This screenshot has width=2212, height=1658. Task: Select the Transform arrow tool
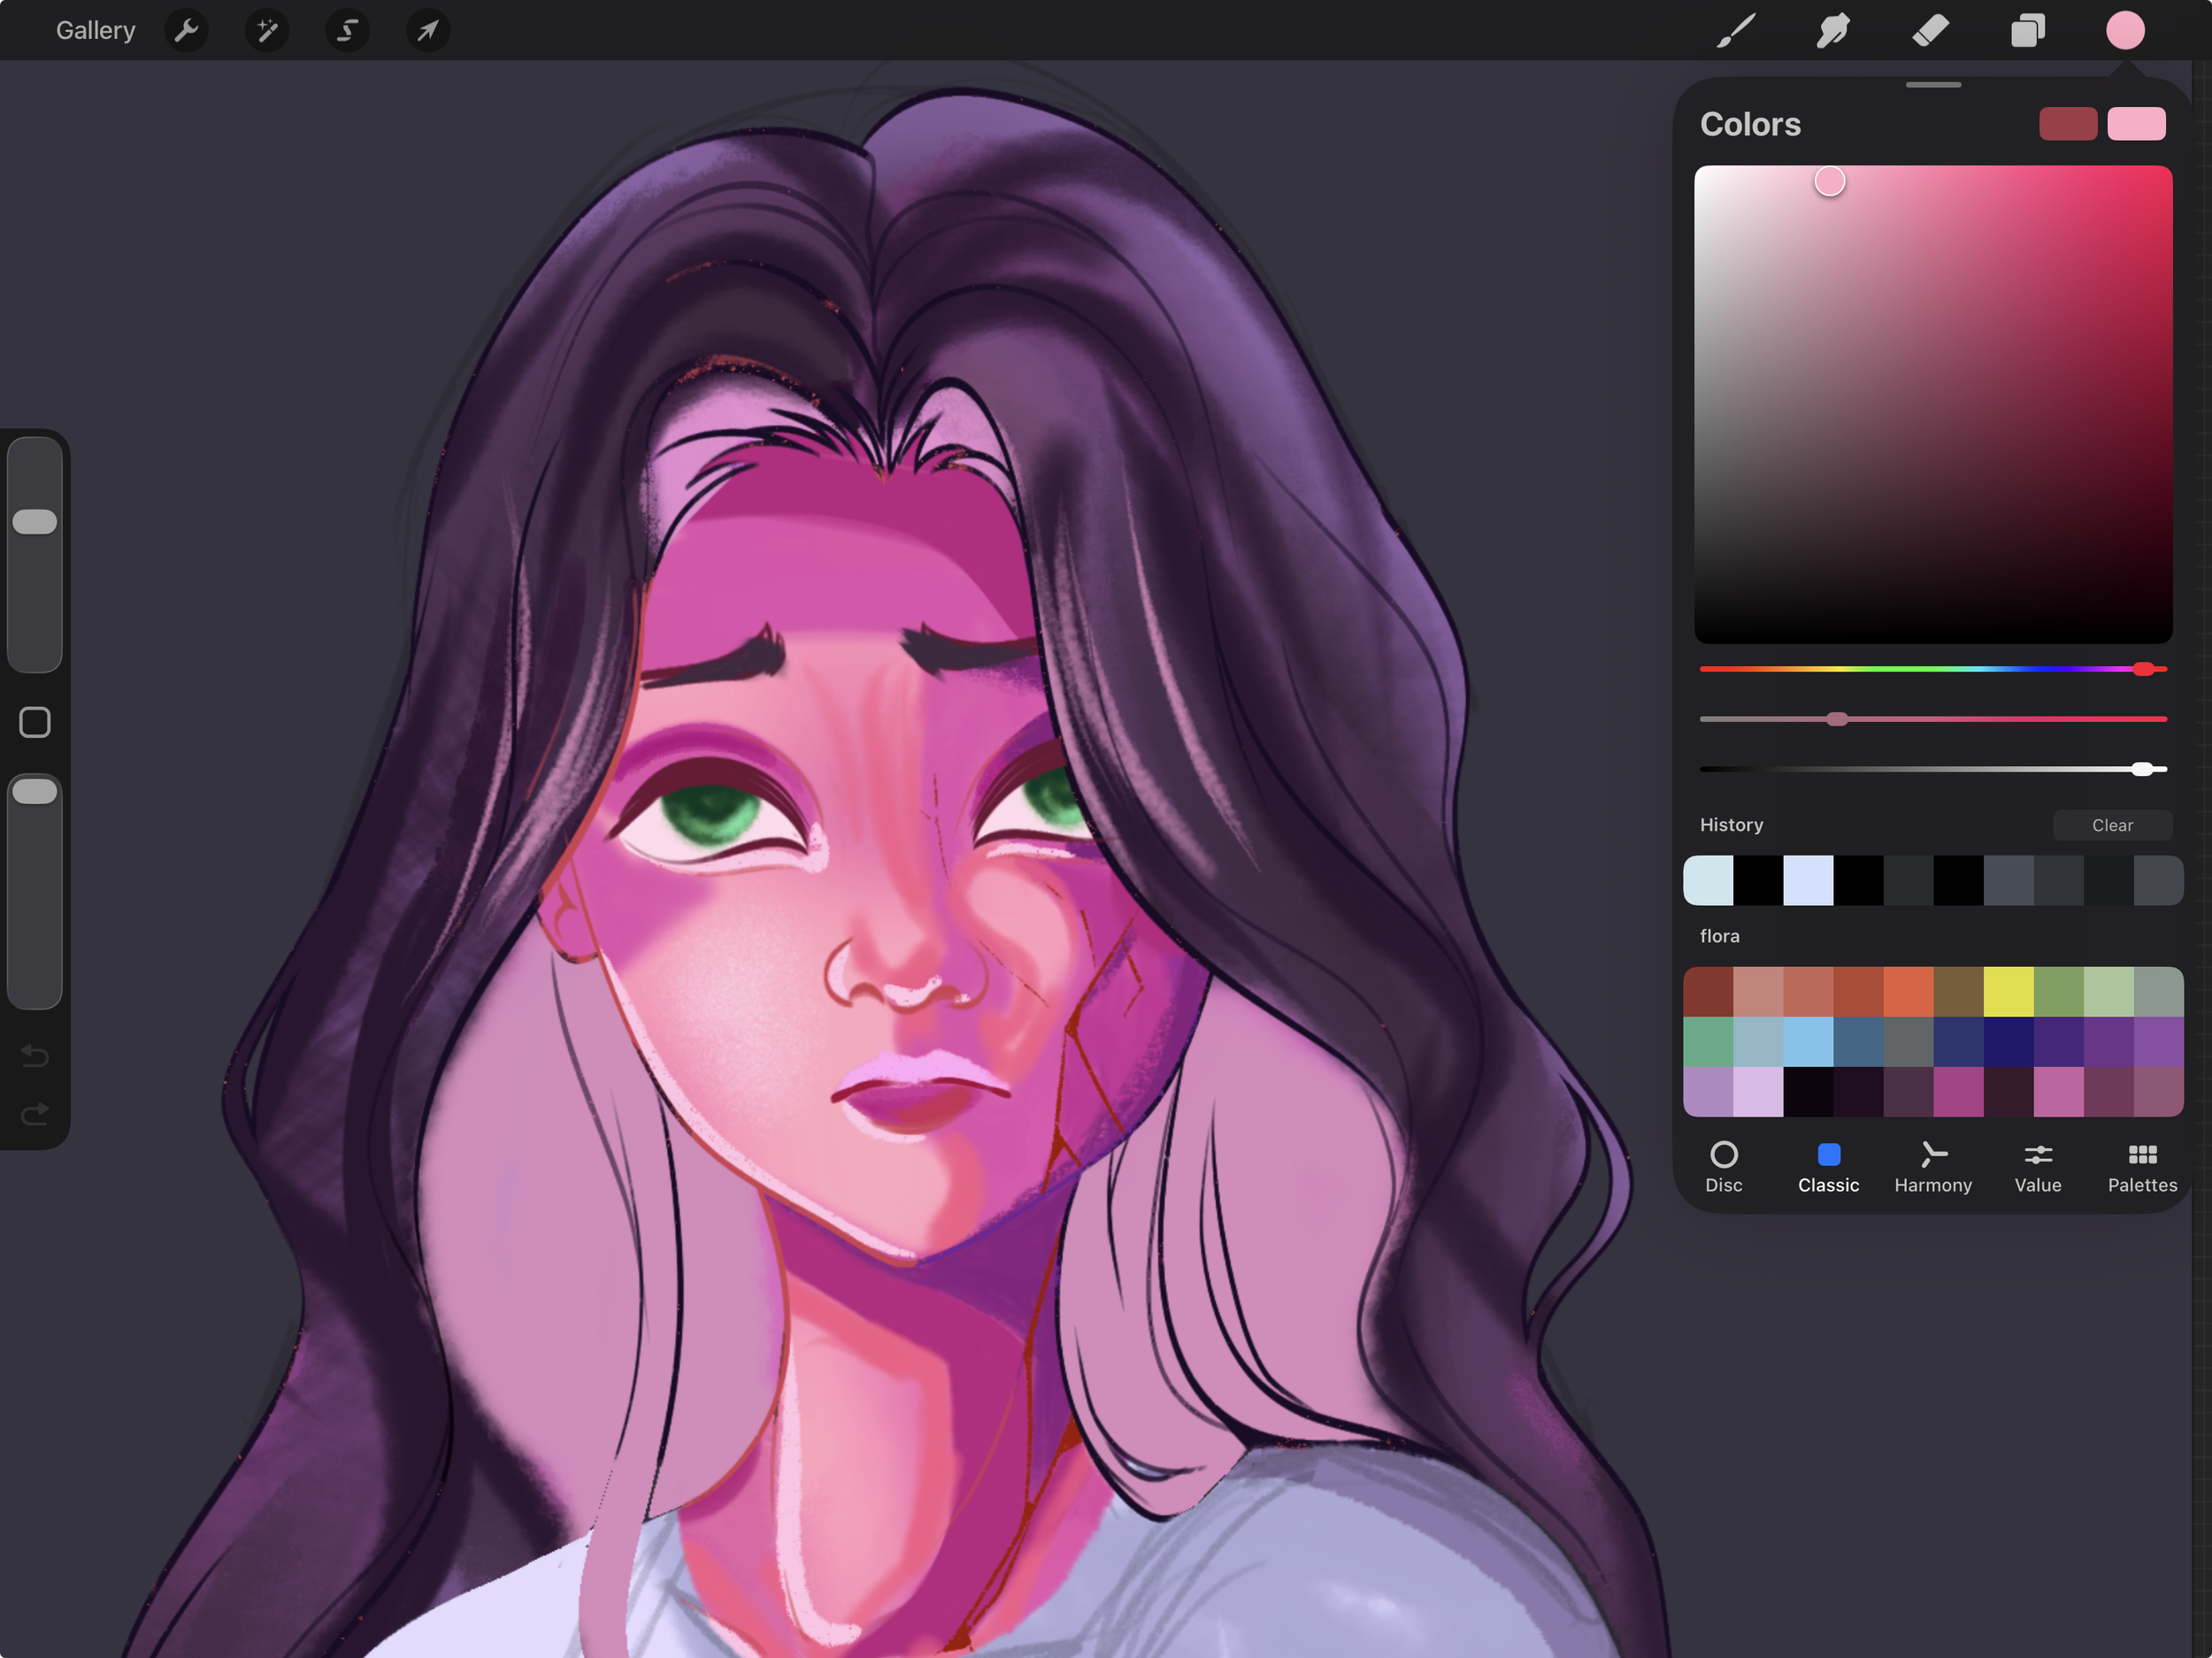click(x=428, y=30)
